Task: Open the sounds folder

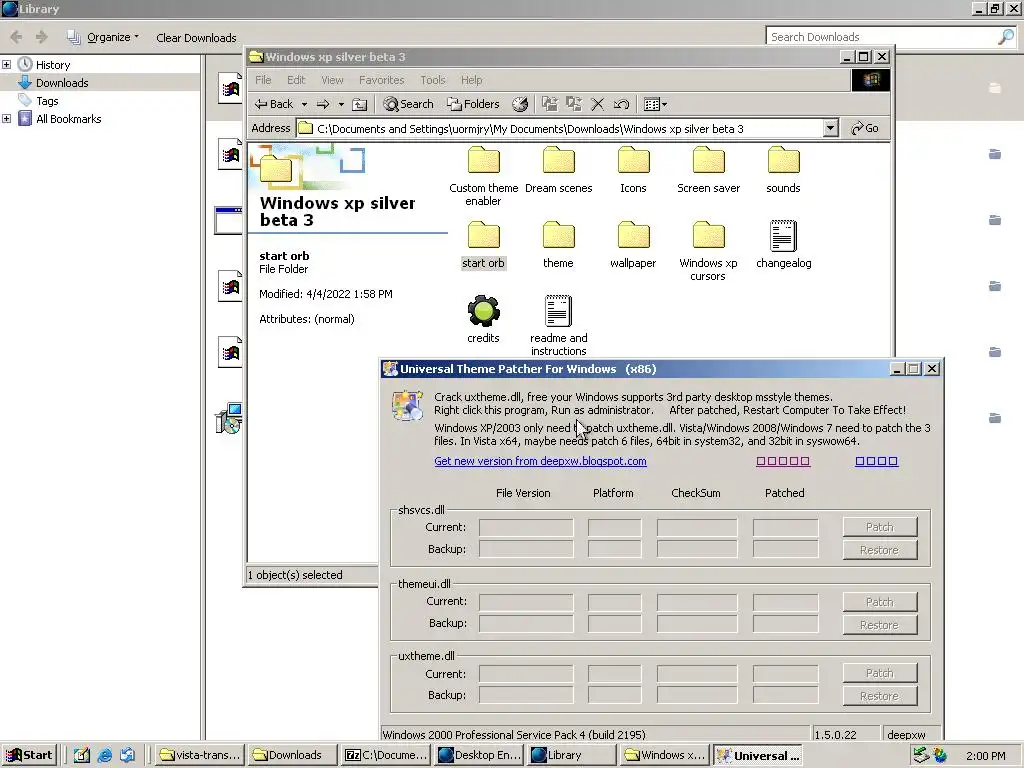Action: 783,170
